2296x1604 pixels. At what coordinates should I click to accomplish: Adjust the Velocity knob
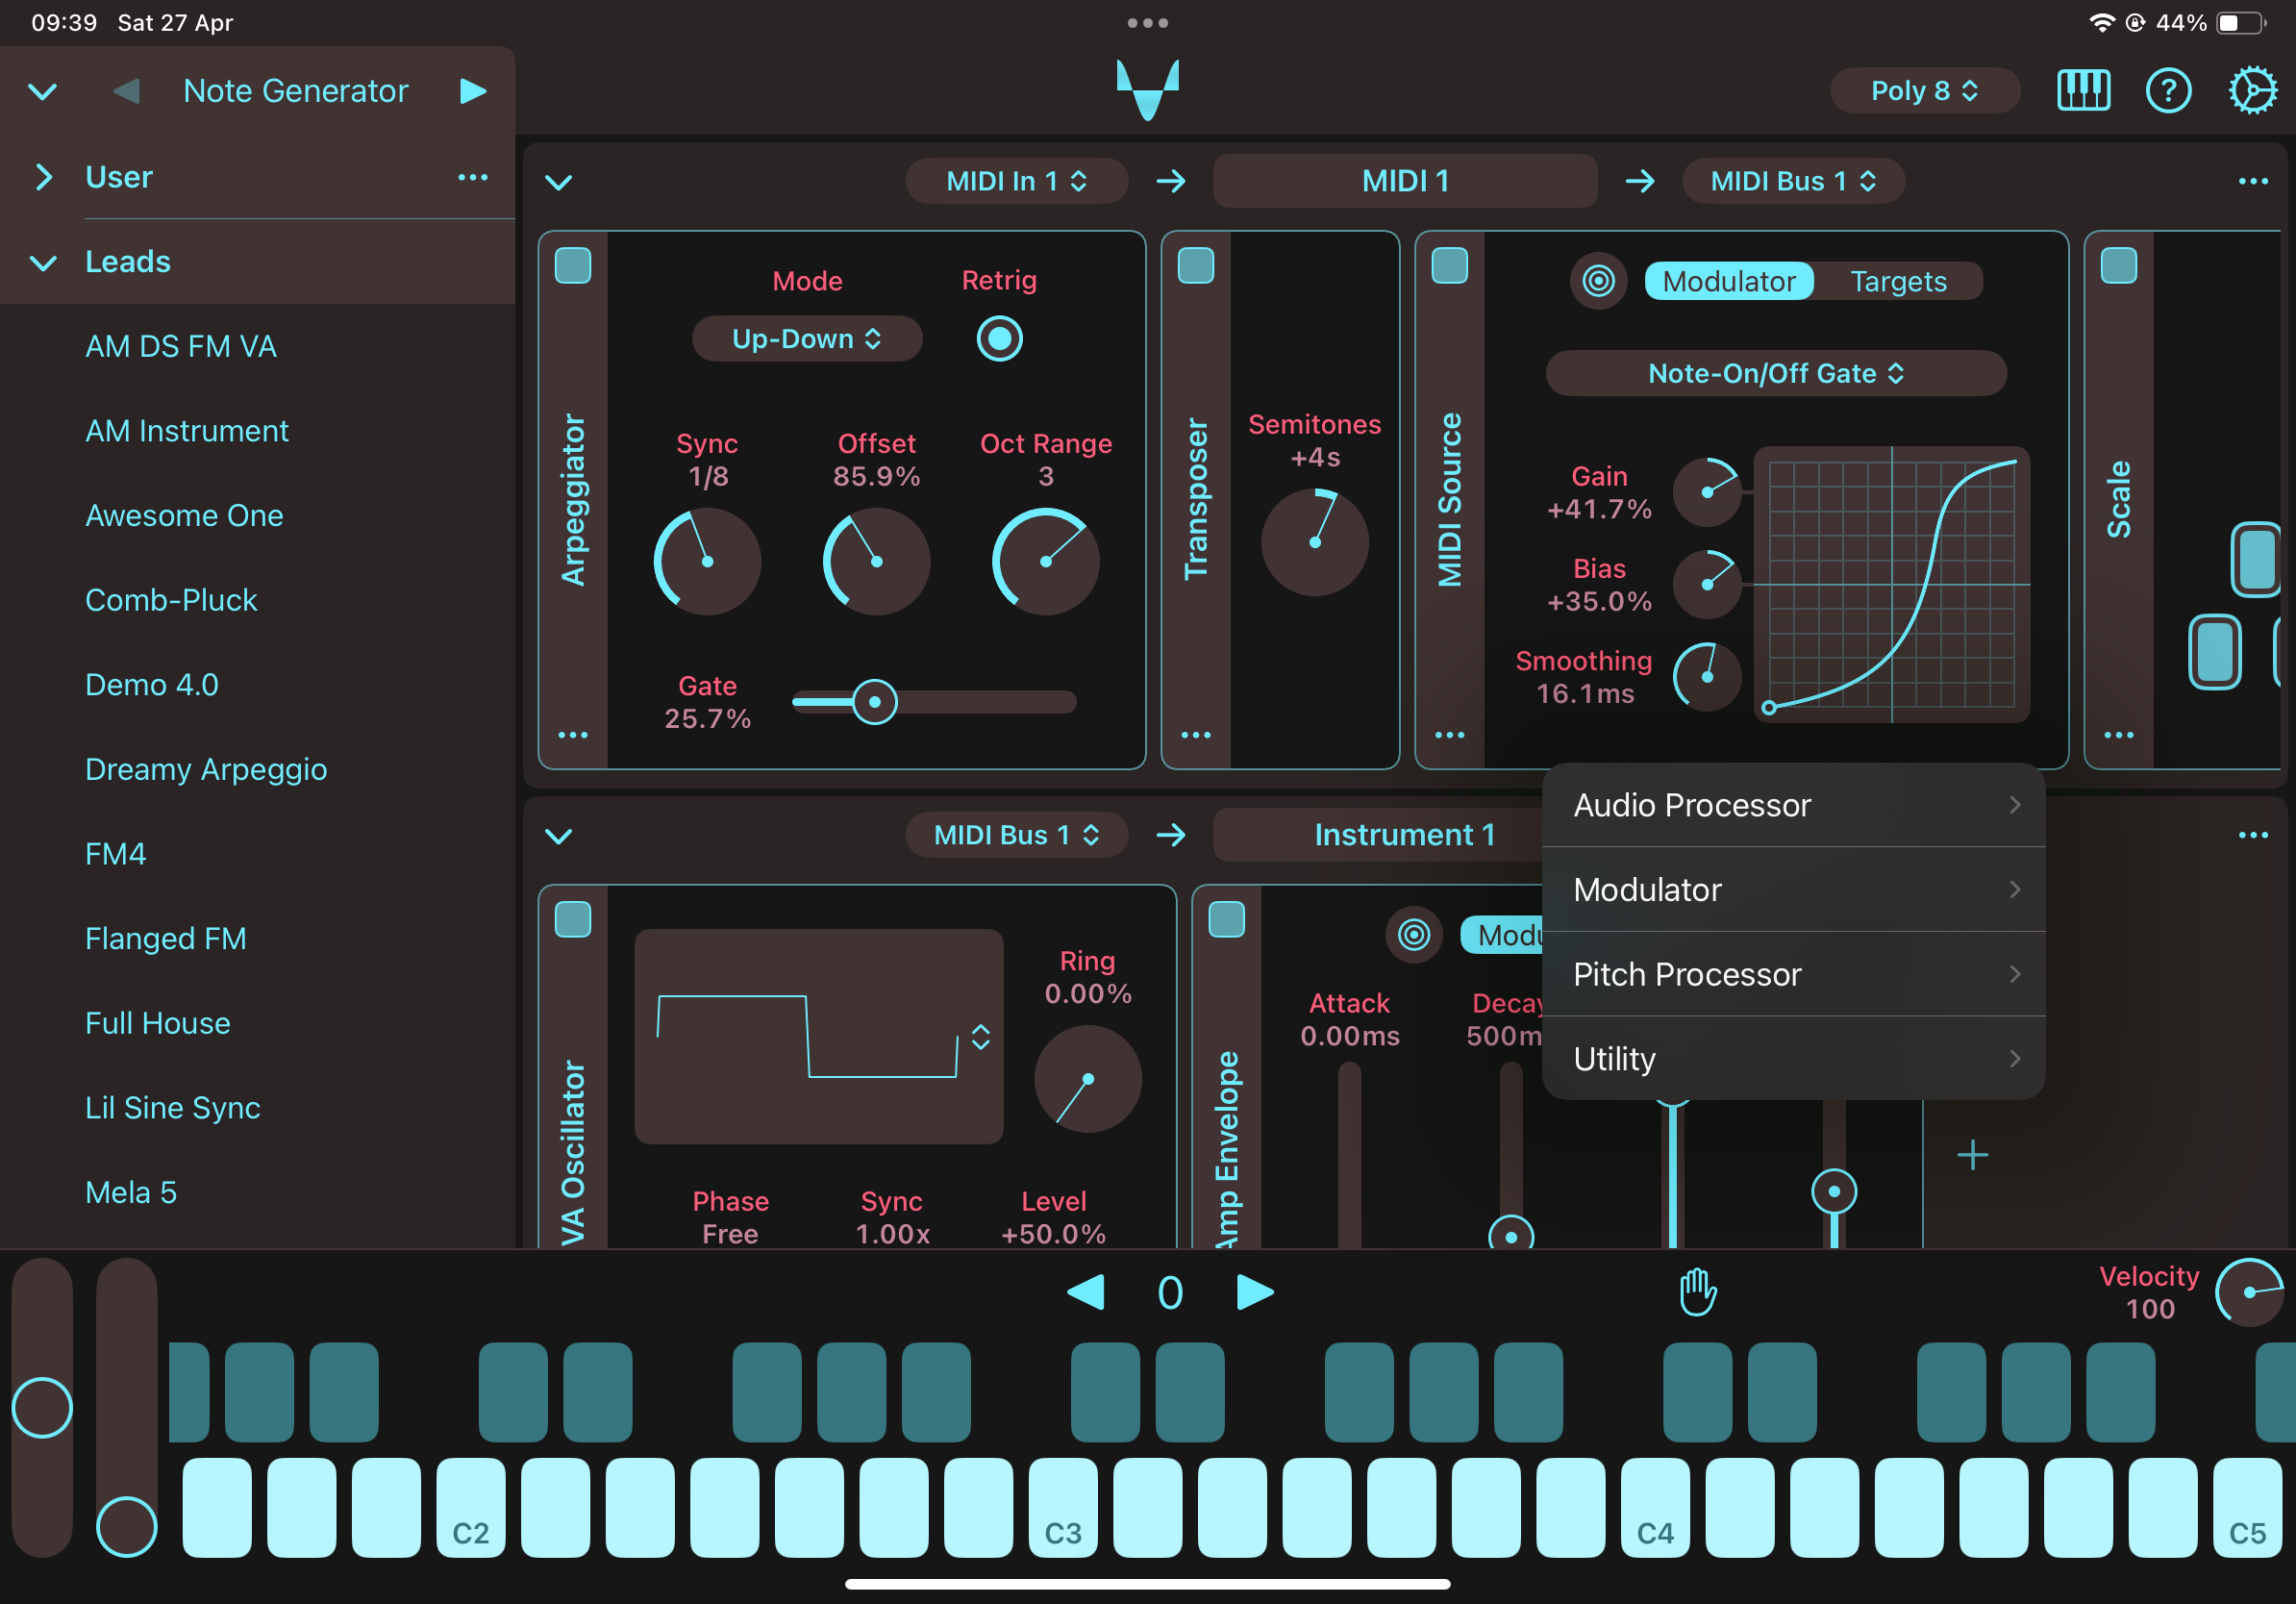point(2249,1292)
